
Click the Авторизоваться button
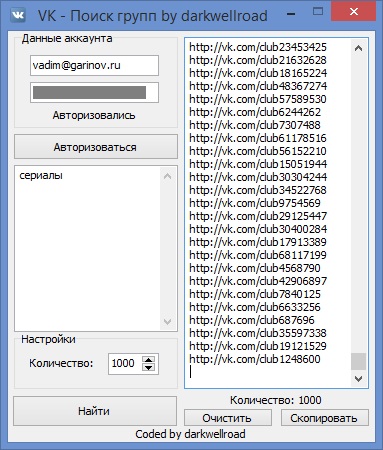tap(96, 147)
